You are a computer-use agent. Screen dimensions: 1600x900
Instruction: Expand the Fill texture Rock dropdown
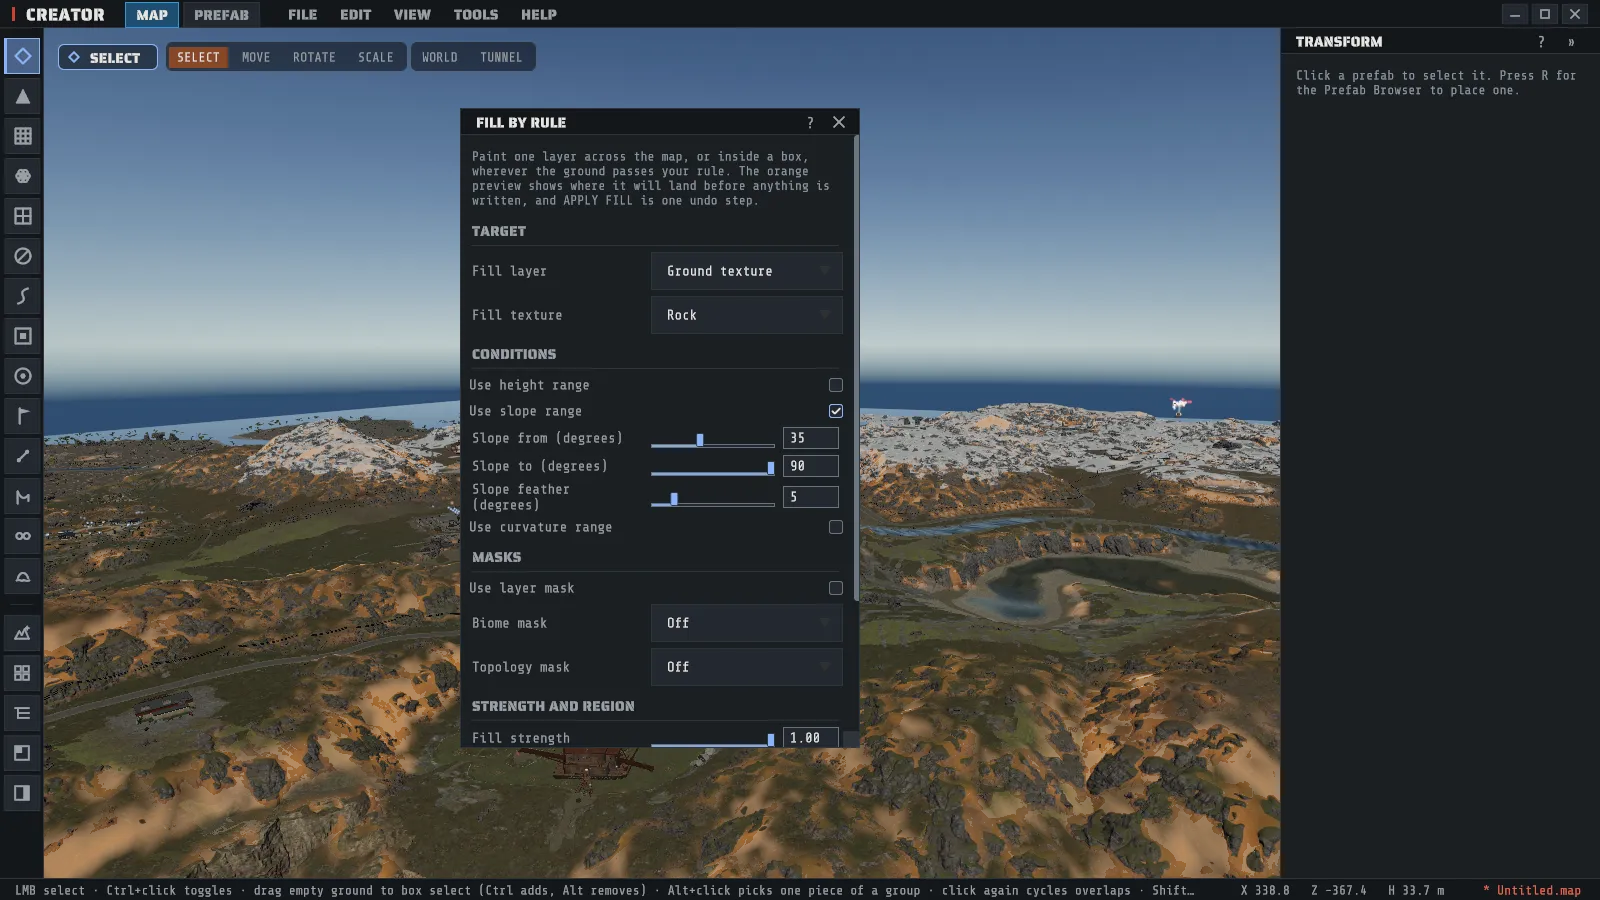tap(746, 315)
